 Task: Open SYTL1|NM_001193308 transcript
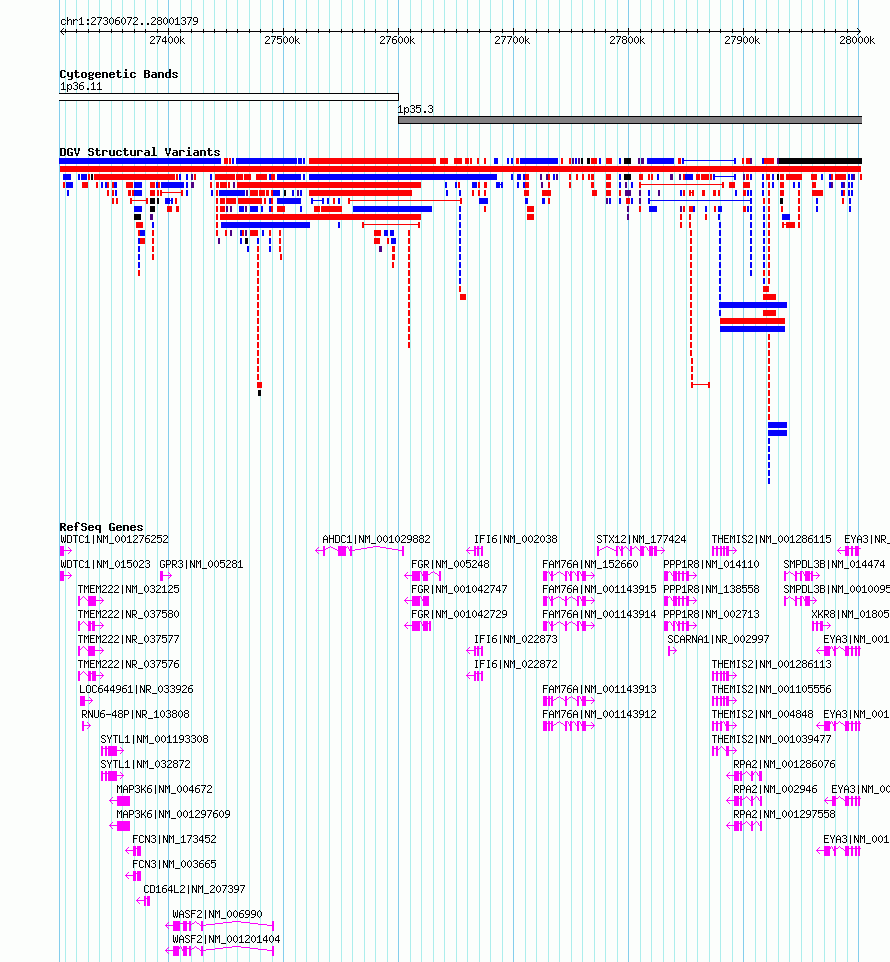[x=155, y=739]
